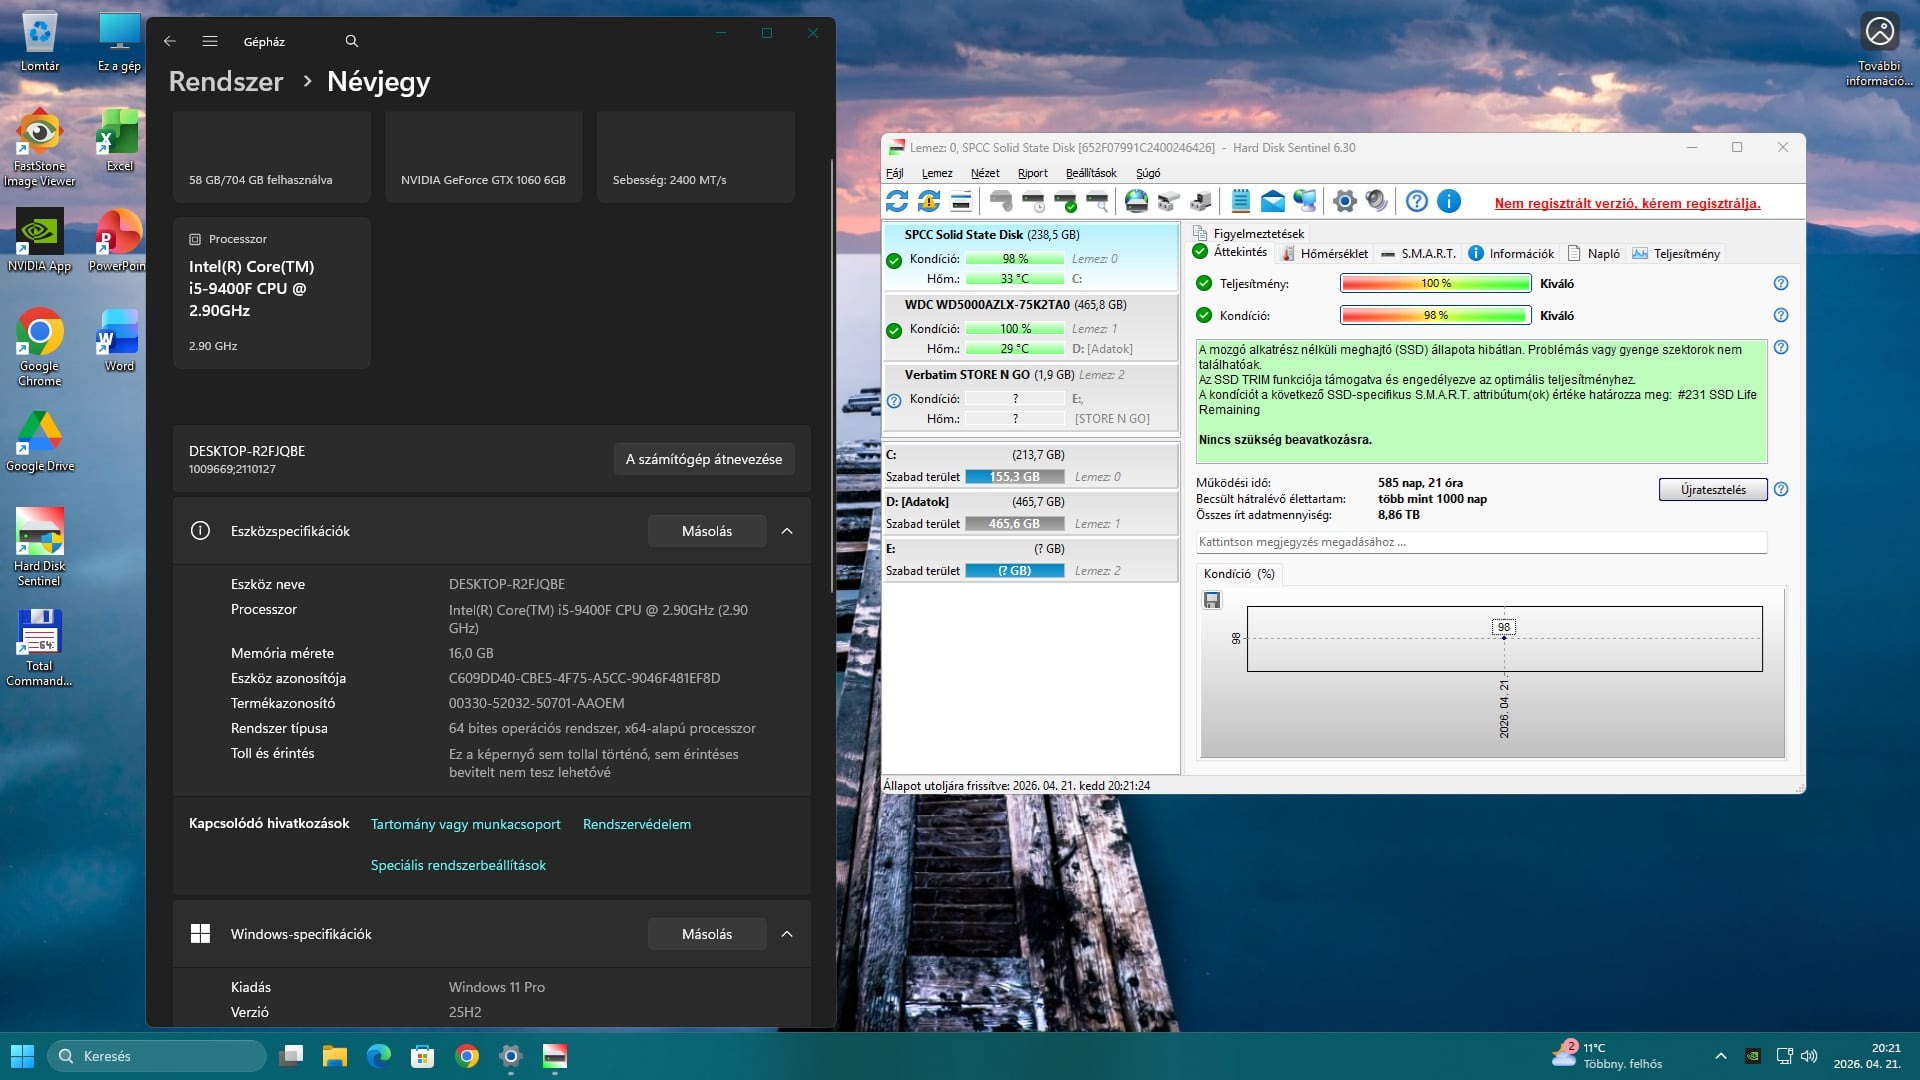Open the Riport menu
Screen dimensions: 1920x1080
[1032, 173]
